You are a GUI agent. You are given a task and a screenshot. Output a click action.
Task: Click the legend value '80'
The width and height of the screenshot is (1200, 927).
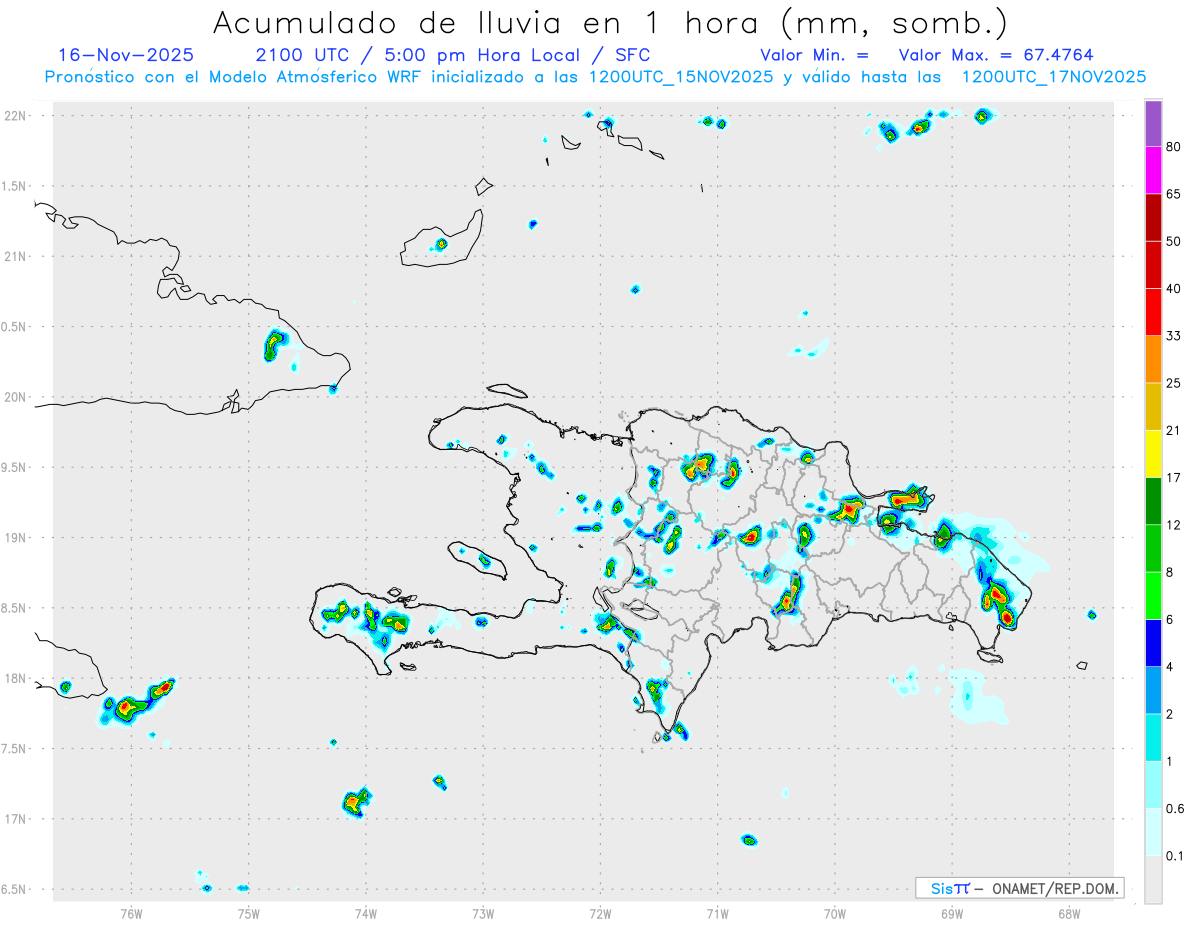pyautogui.click(x=1174, y=148)
